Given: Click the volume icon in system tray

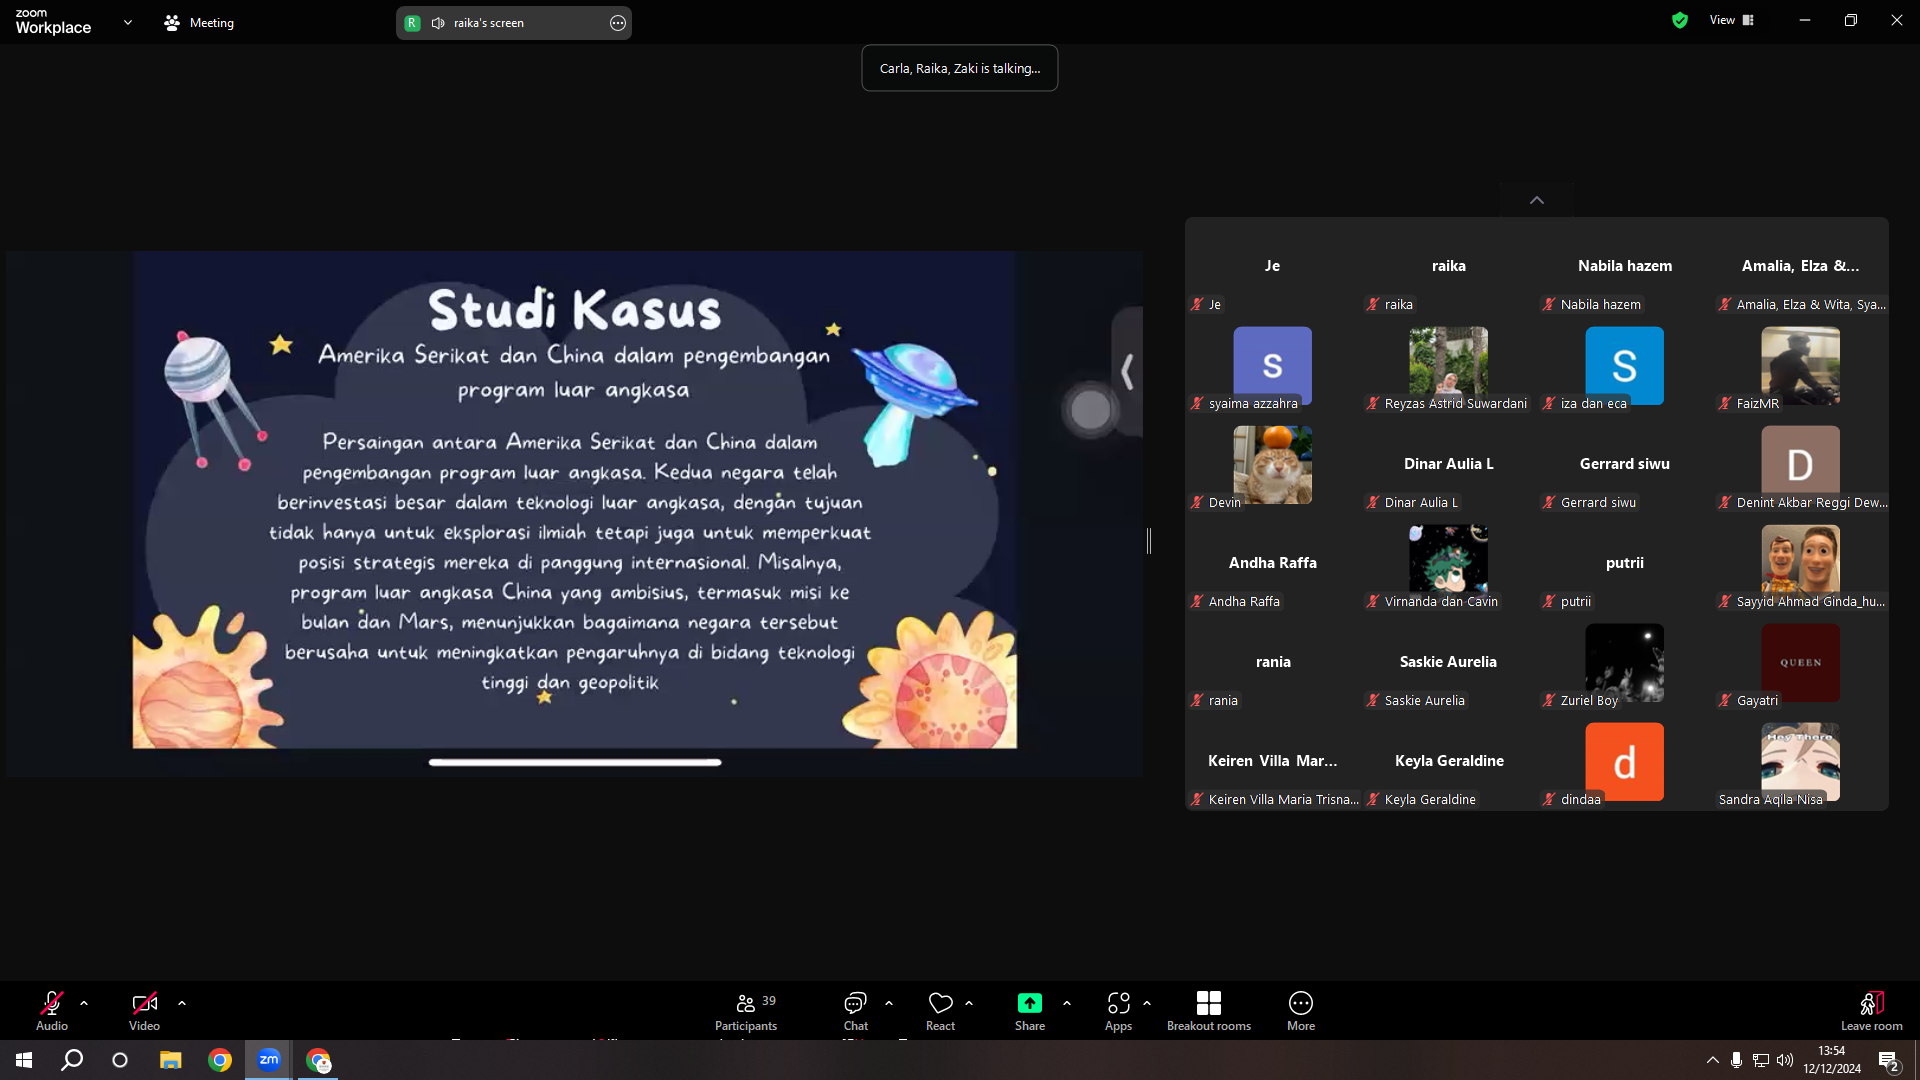Looking at the screenshot, I should (1785, 1060).
